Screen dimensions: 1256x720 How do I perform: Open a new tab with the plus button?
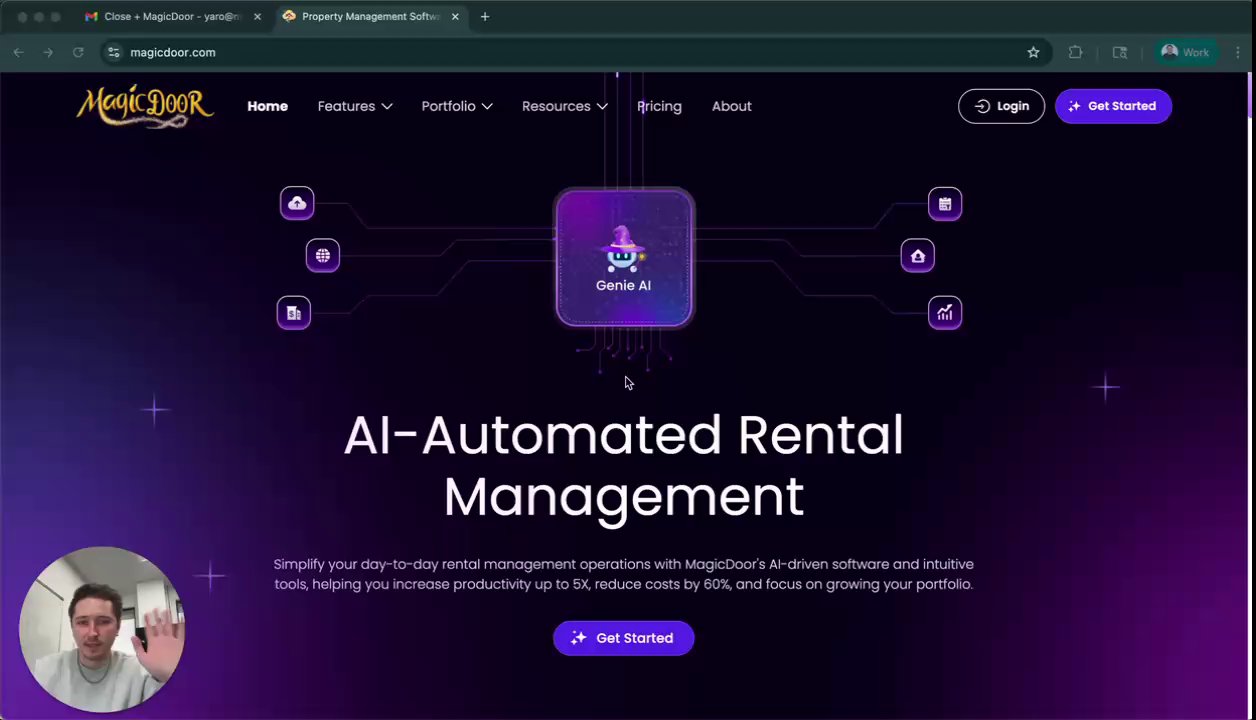point(485,16)
